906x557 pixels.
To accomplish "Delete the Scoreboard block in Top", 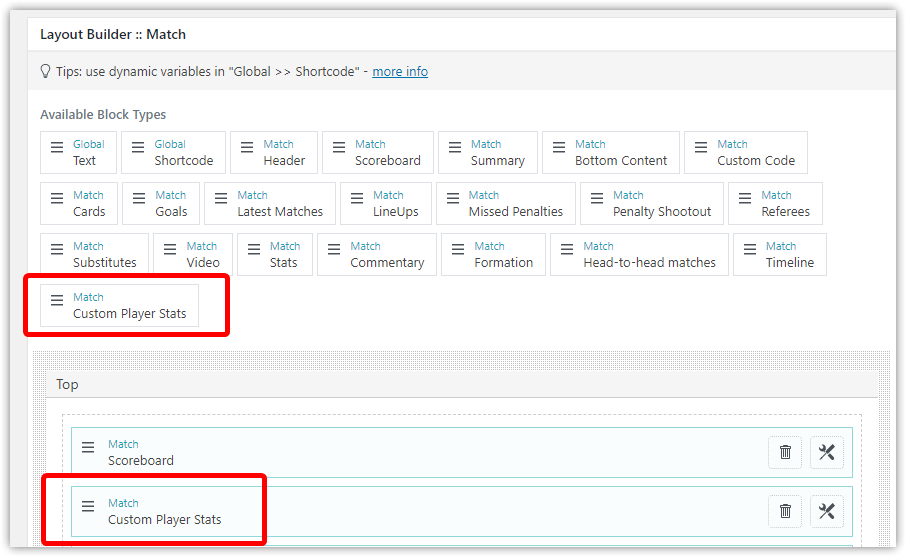I will (785, 452).
